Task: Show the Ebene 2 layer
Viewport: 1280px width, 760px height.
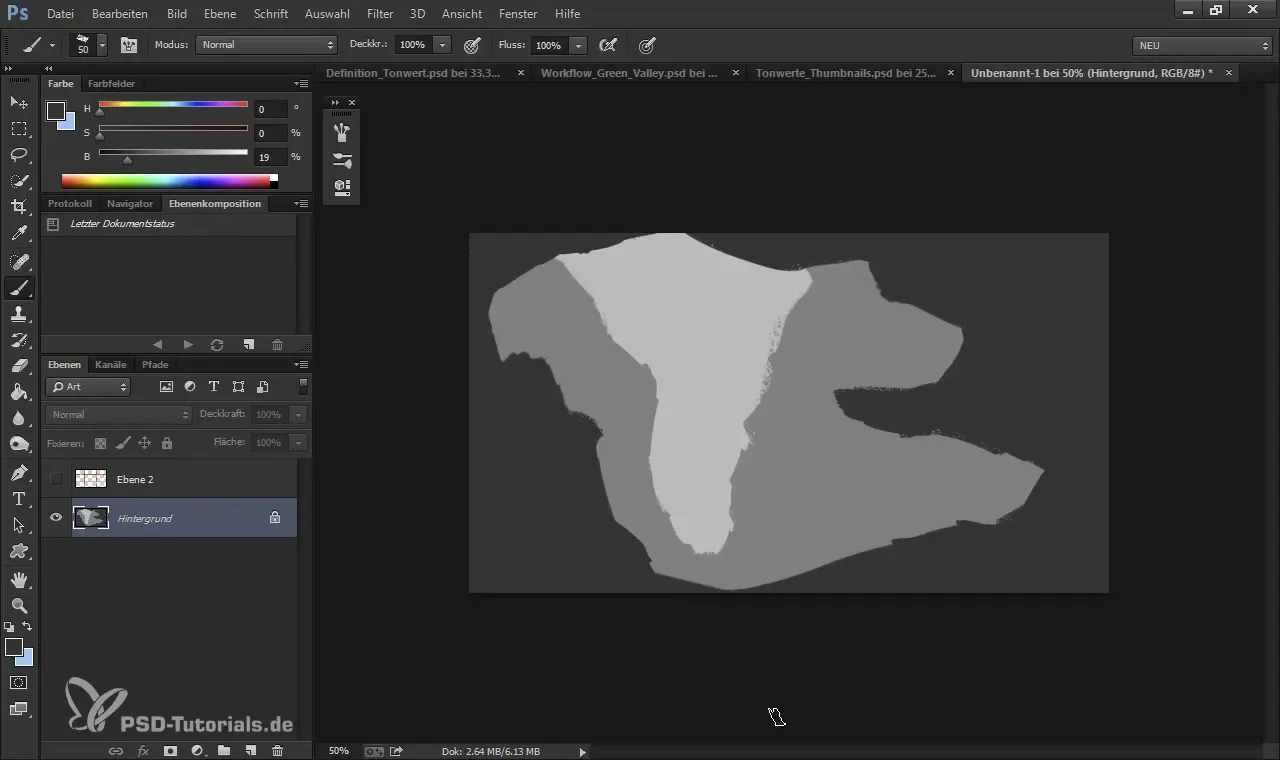Action: tap(56, 479)
